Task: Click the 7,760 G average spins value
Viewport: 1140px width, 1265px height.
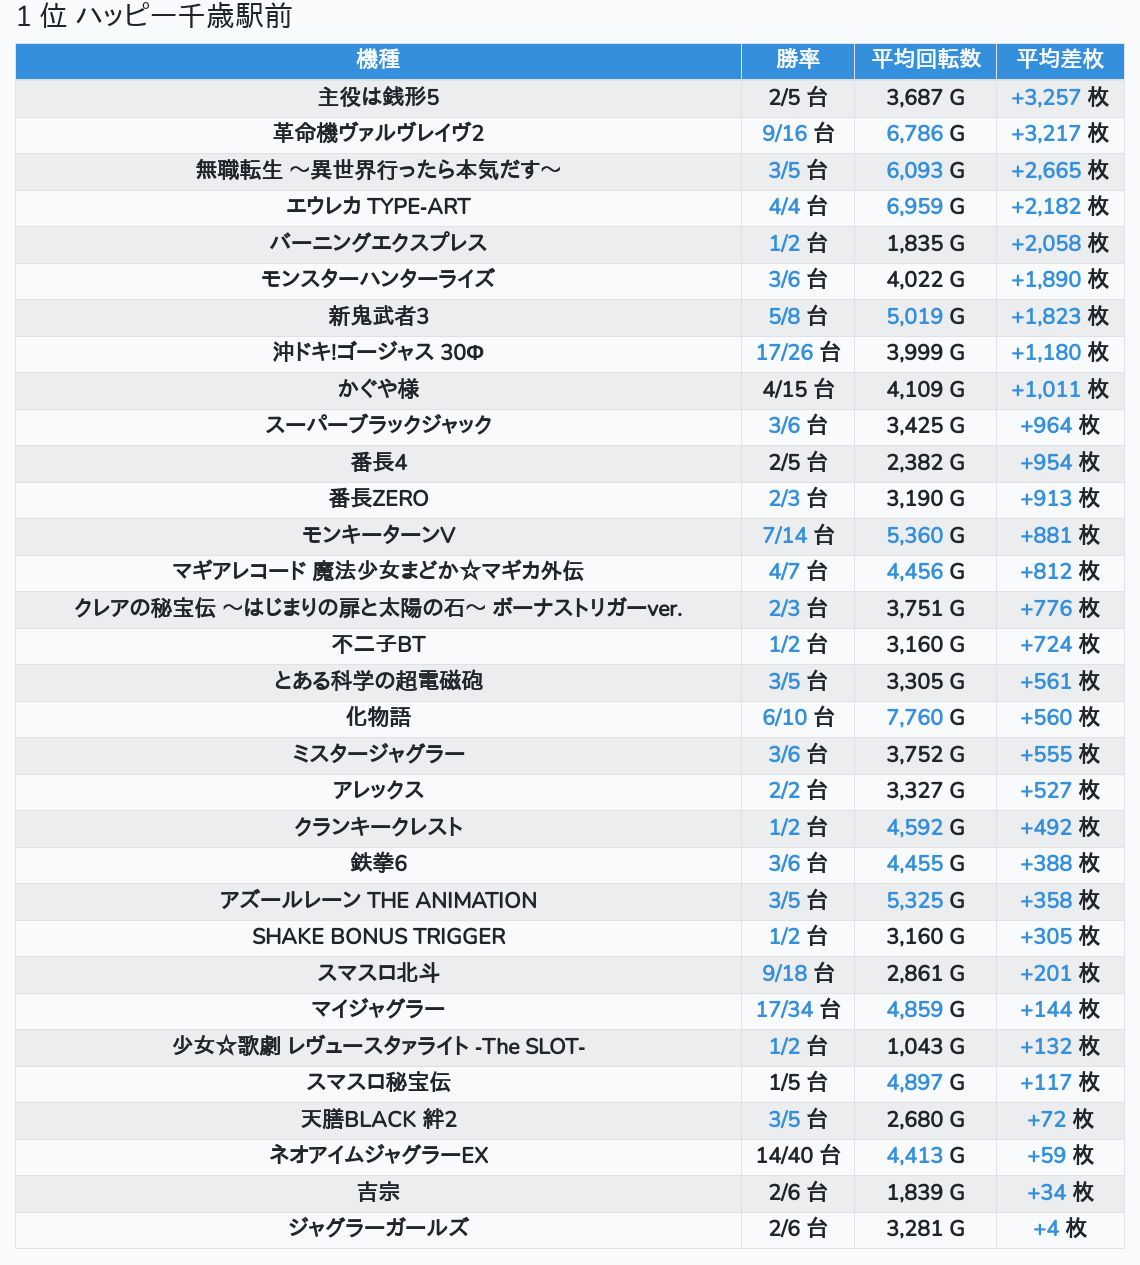Action: [925, 717]
